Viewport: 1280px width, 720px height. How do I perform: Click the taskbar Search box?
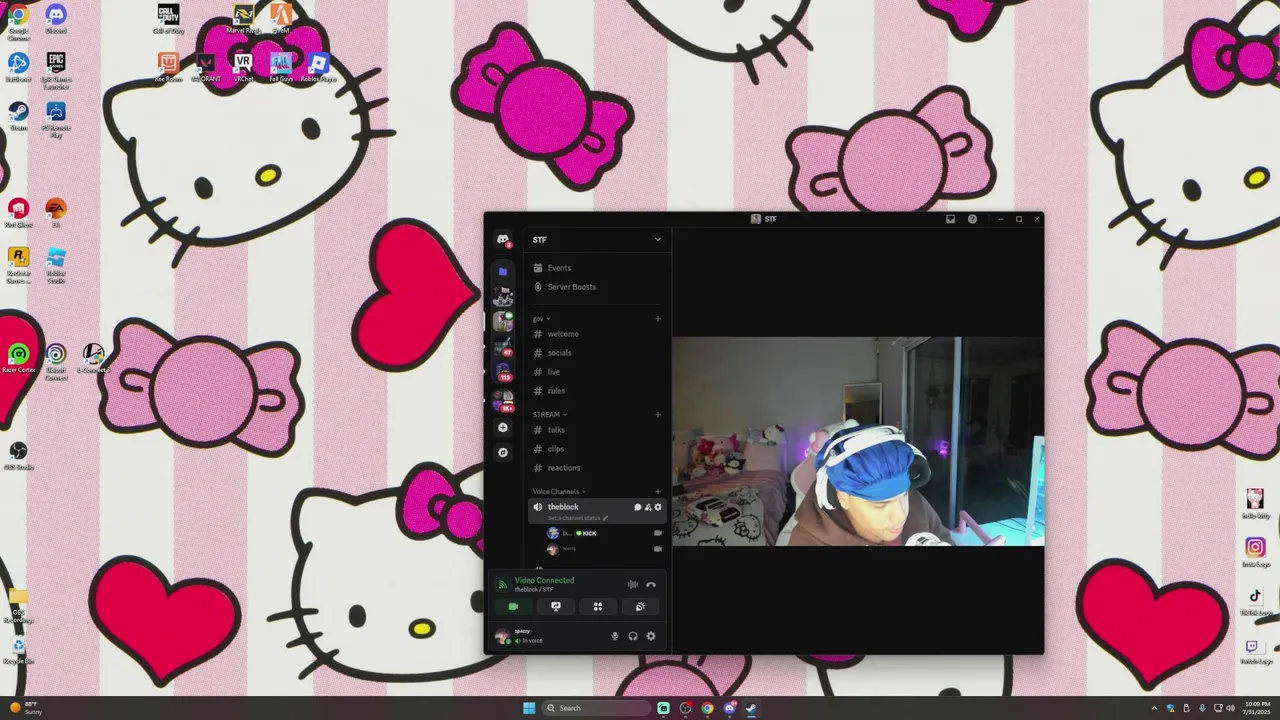[597, 708]
